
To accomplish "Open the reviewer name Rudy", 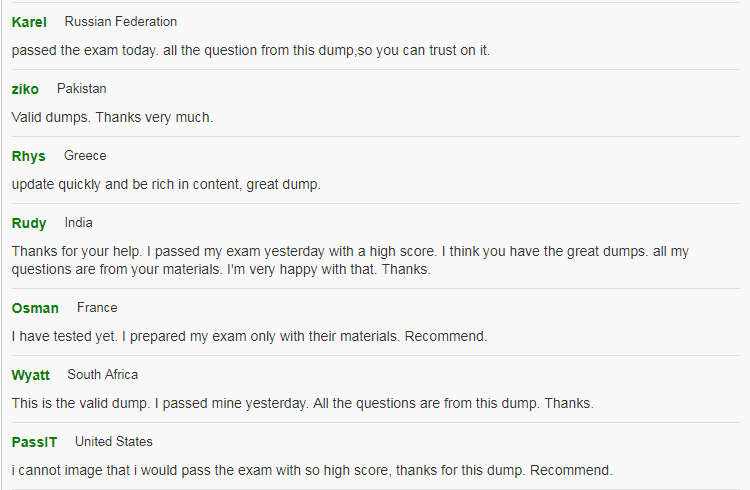I will tap(29, 223).
